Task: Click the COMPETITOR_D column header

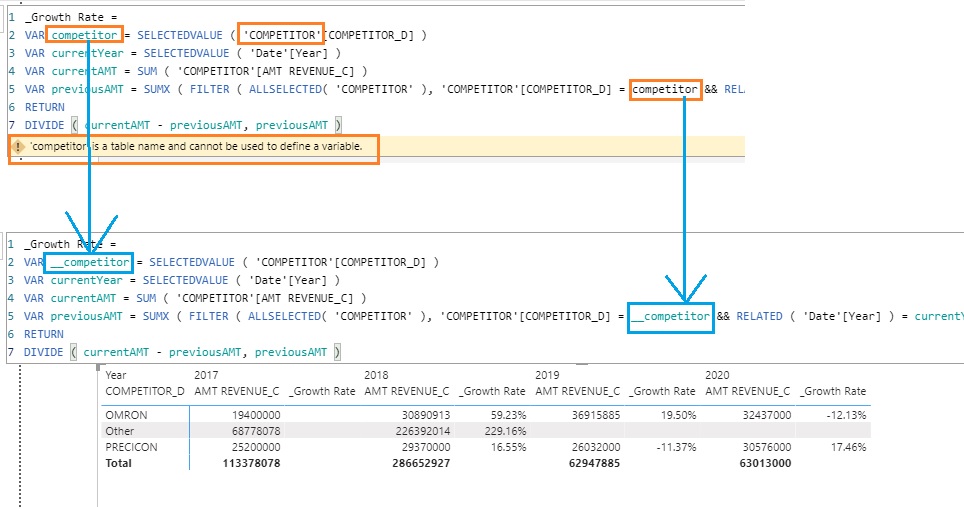Action: point(145,391)
